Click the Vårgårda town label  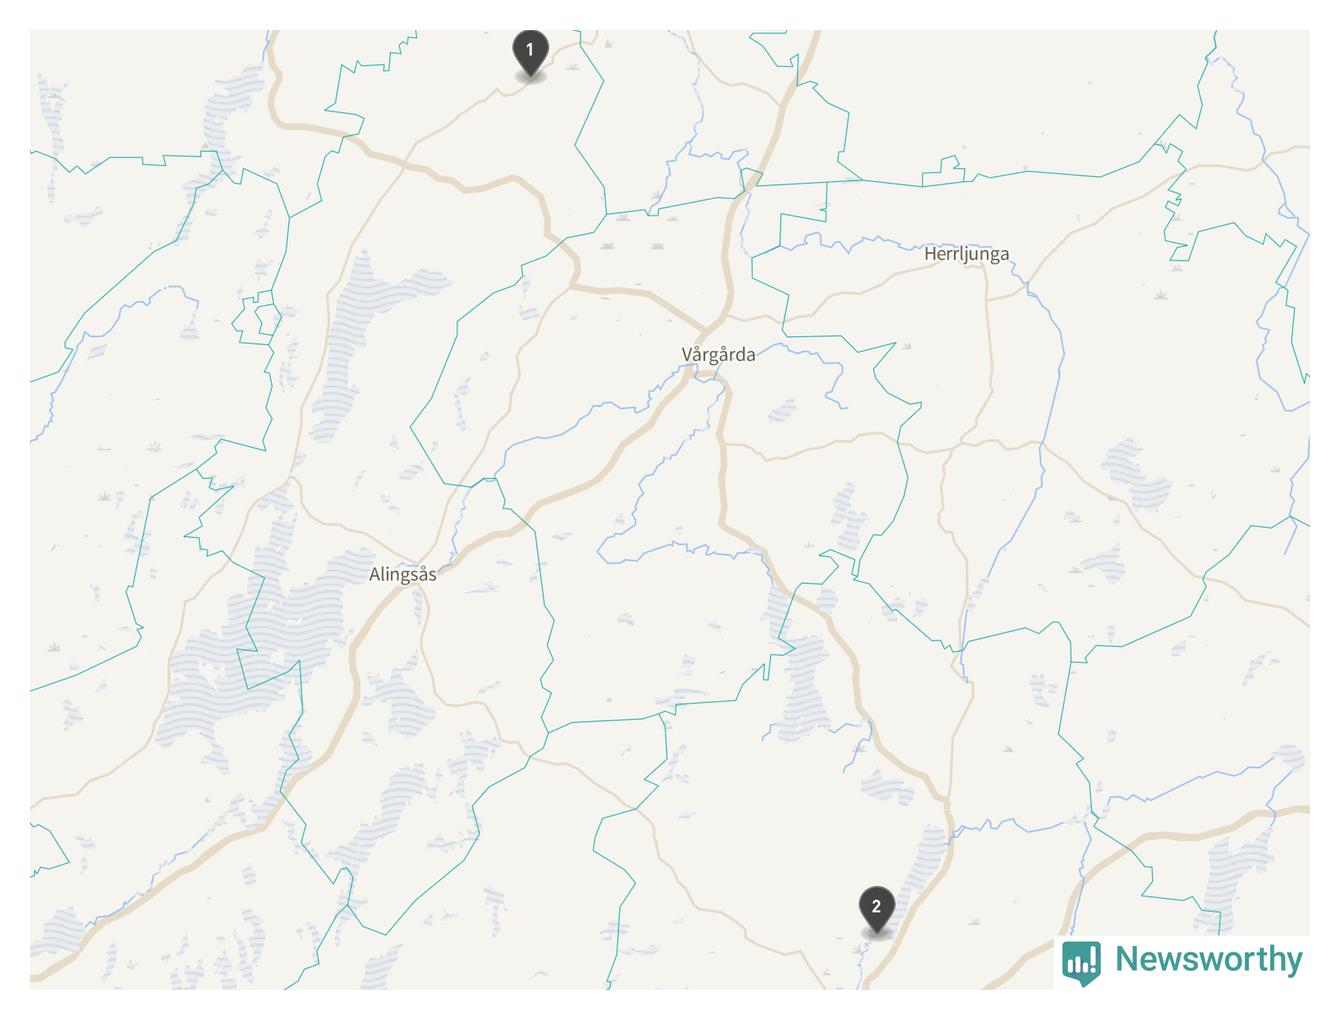[x=719, y=354]
